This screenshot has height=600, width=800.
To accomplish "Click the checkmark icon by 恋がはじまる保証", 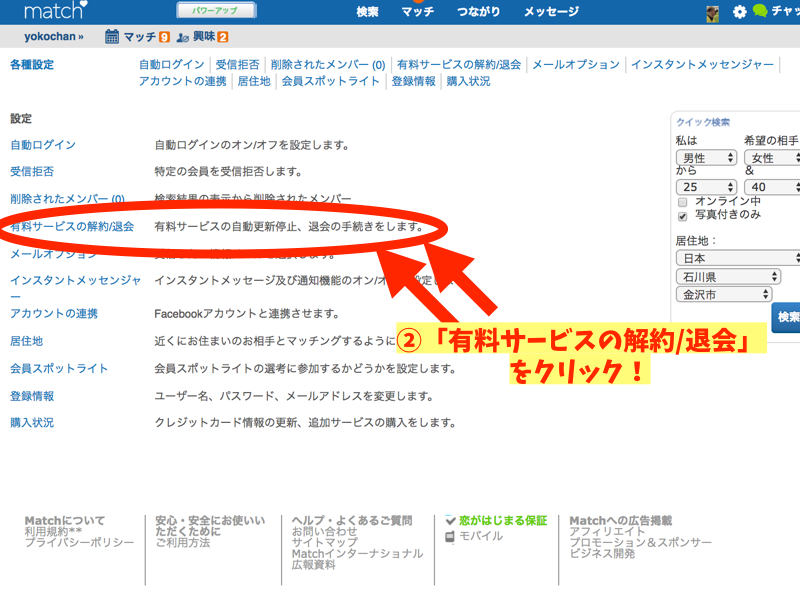I will tap(450, 520).
